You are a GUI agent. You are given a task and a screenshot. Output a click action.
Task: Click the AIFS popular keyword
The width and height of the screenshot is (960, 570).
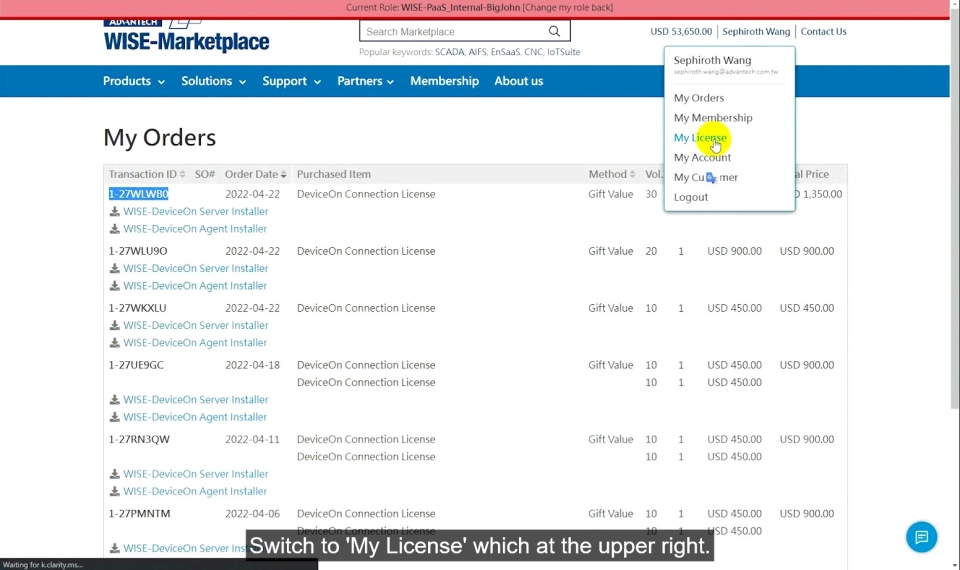click(x=478, y=52)
